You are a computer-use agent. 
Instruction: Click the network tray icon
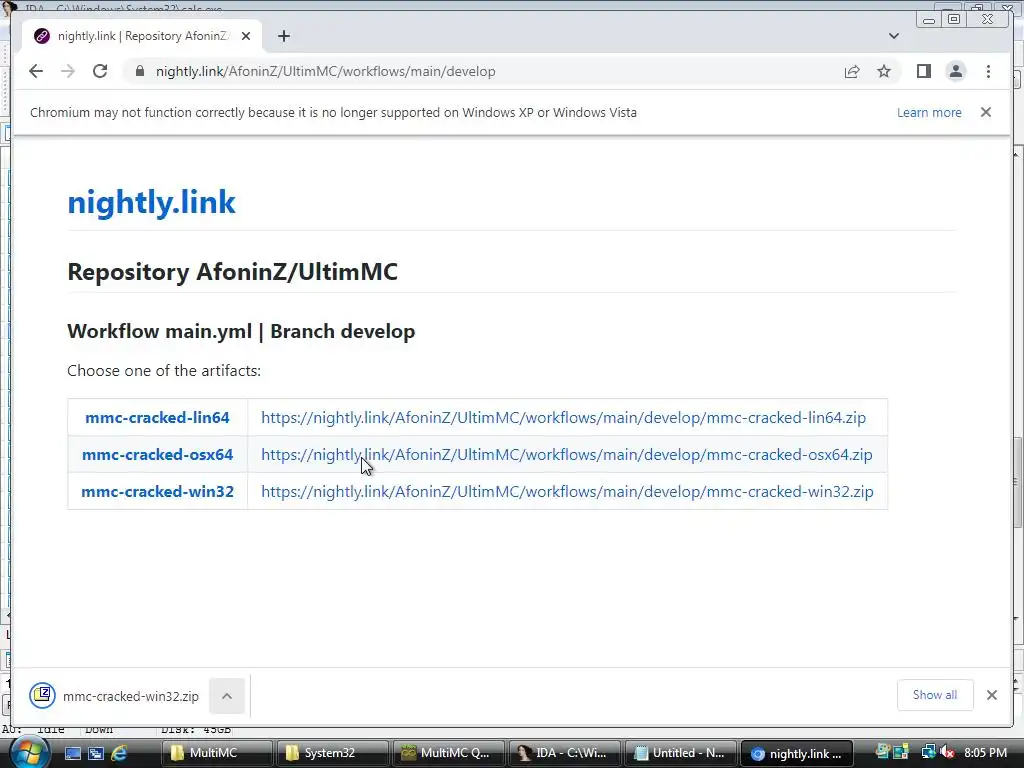(x=928, y=752)
